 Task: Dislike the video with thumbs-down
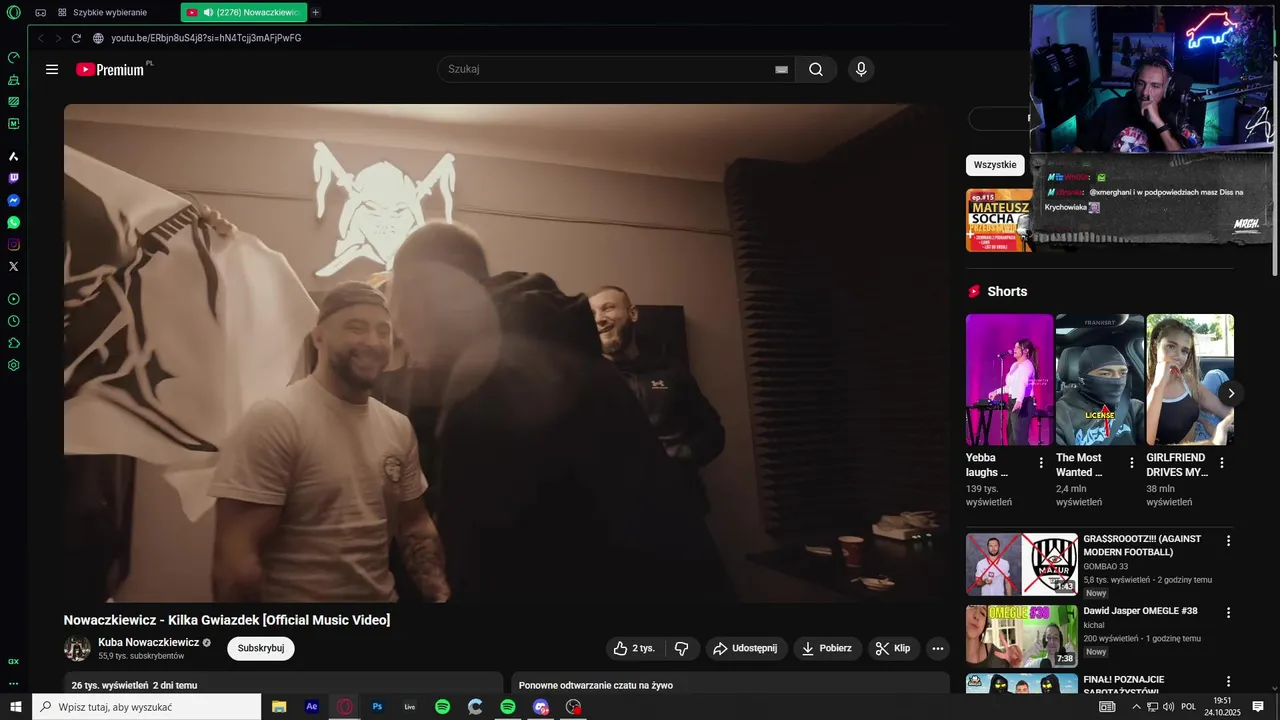(x=682, y=648)
